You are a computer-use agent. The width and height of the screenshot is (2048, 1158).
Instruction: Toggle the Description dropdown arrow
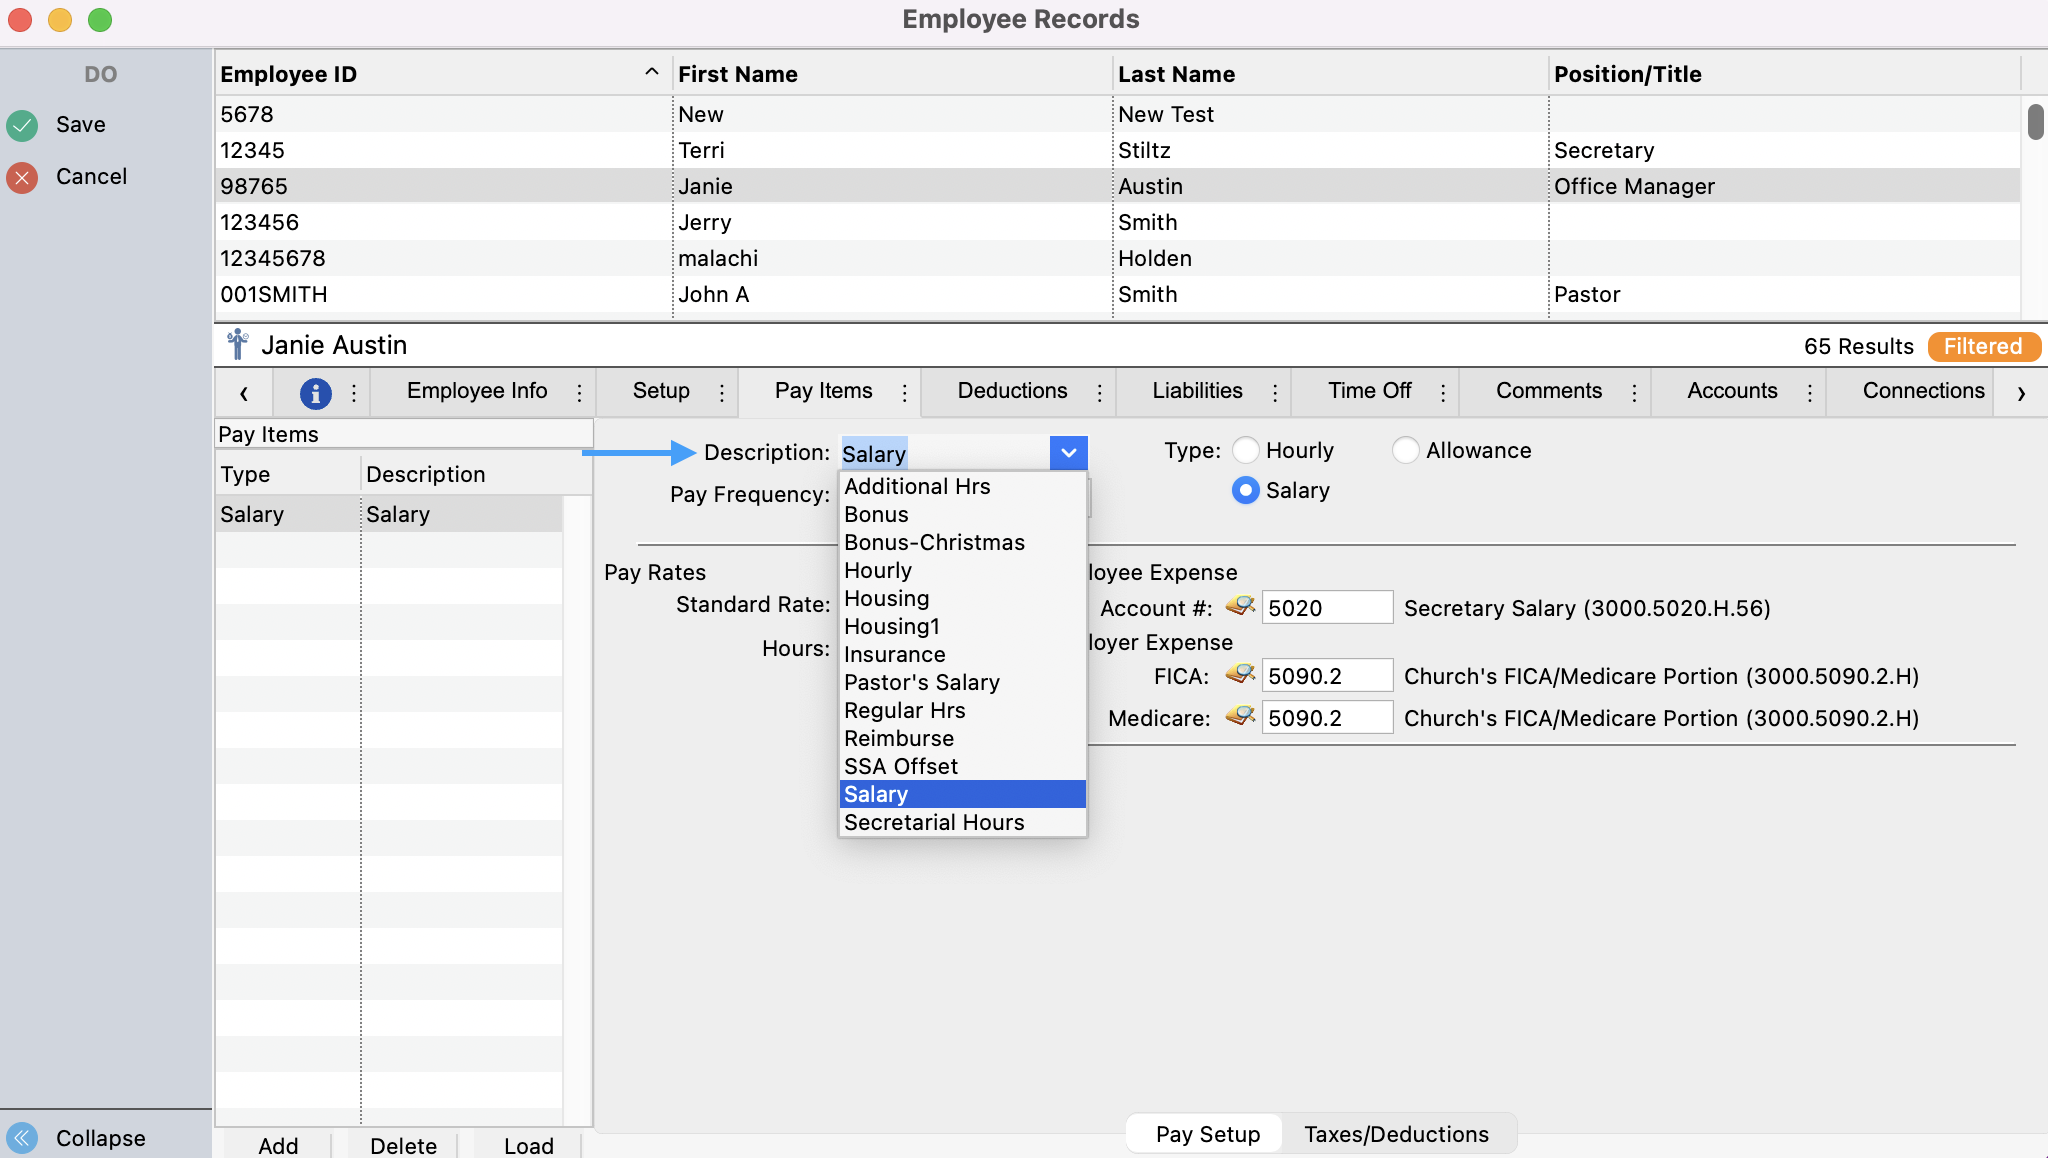click(x=1068, y=453)
